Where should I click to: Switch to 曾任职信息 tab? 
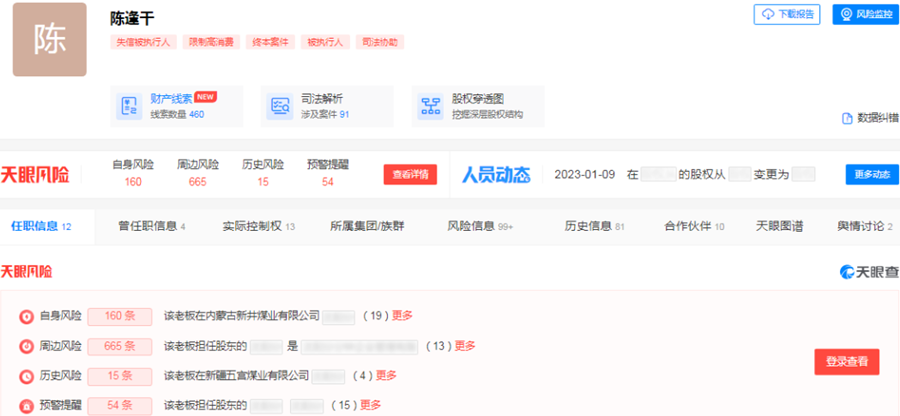(x=152, y=227)
